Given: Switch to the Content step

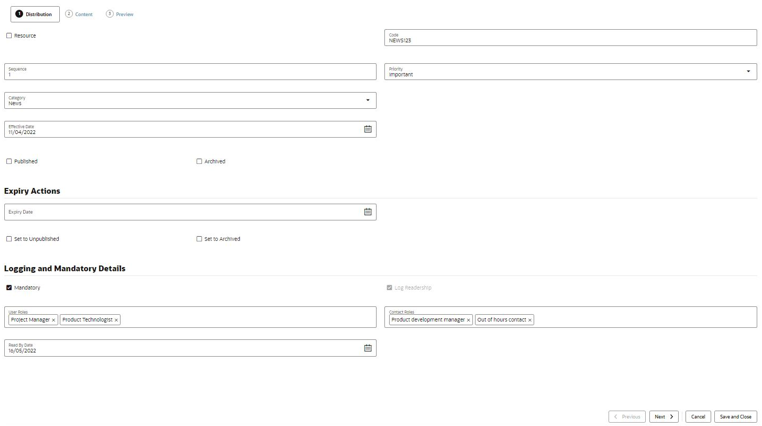Looking at the screenshot, I should [79, 14].
